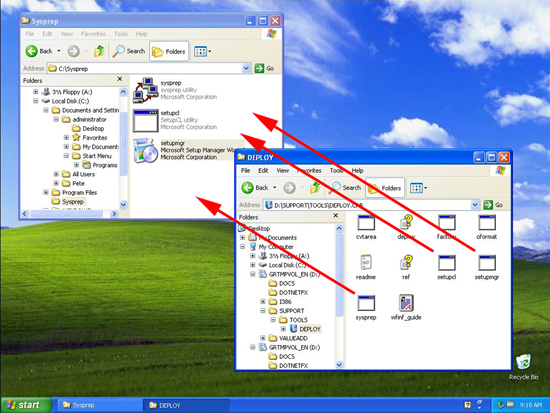Click Forward arrow in Sysprep toolbar
The width and height of the screenshot is (550, 413).
tap(74, 51)
